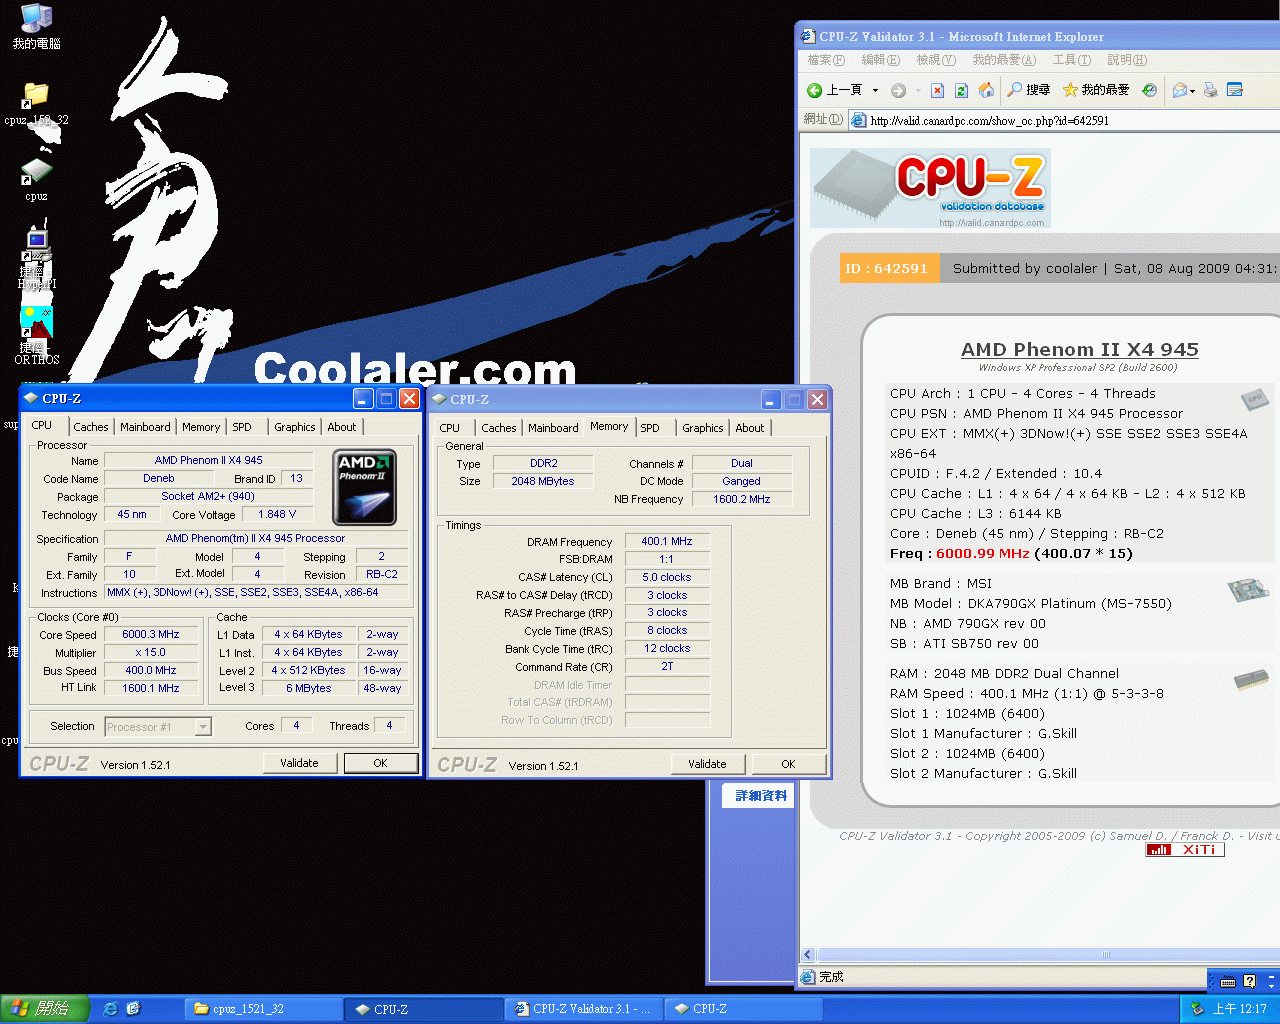Open Favorites star in IE toolbar

tap(1096, 90)
